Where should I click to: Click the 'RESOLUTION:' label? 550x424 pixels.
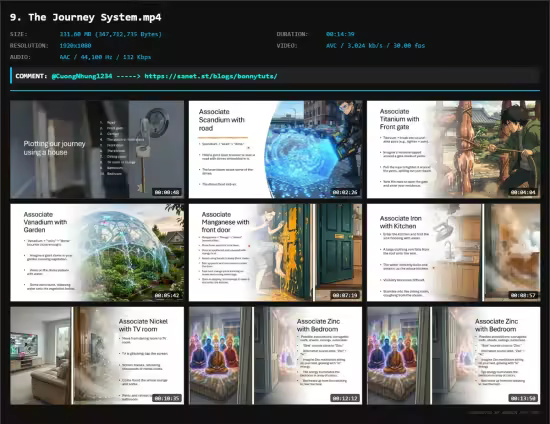point(29,46)
